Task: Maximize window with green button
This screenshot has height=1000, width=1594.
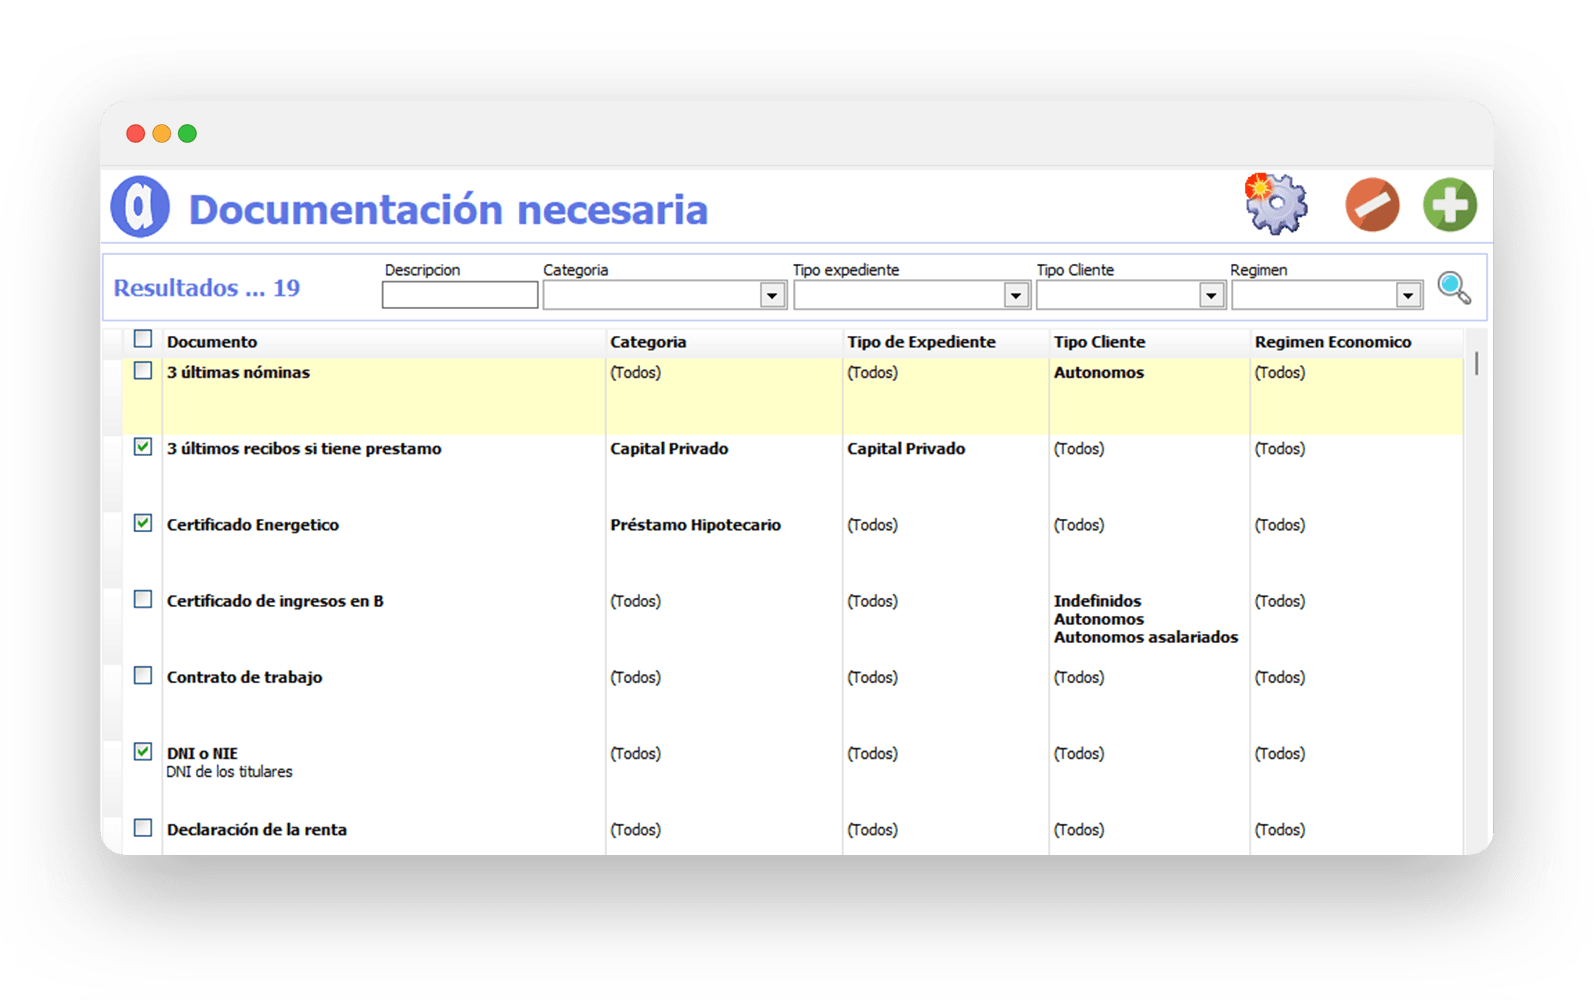Action: (187, 133)
